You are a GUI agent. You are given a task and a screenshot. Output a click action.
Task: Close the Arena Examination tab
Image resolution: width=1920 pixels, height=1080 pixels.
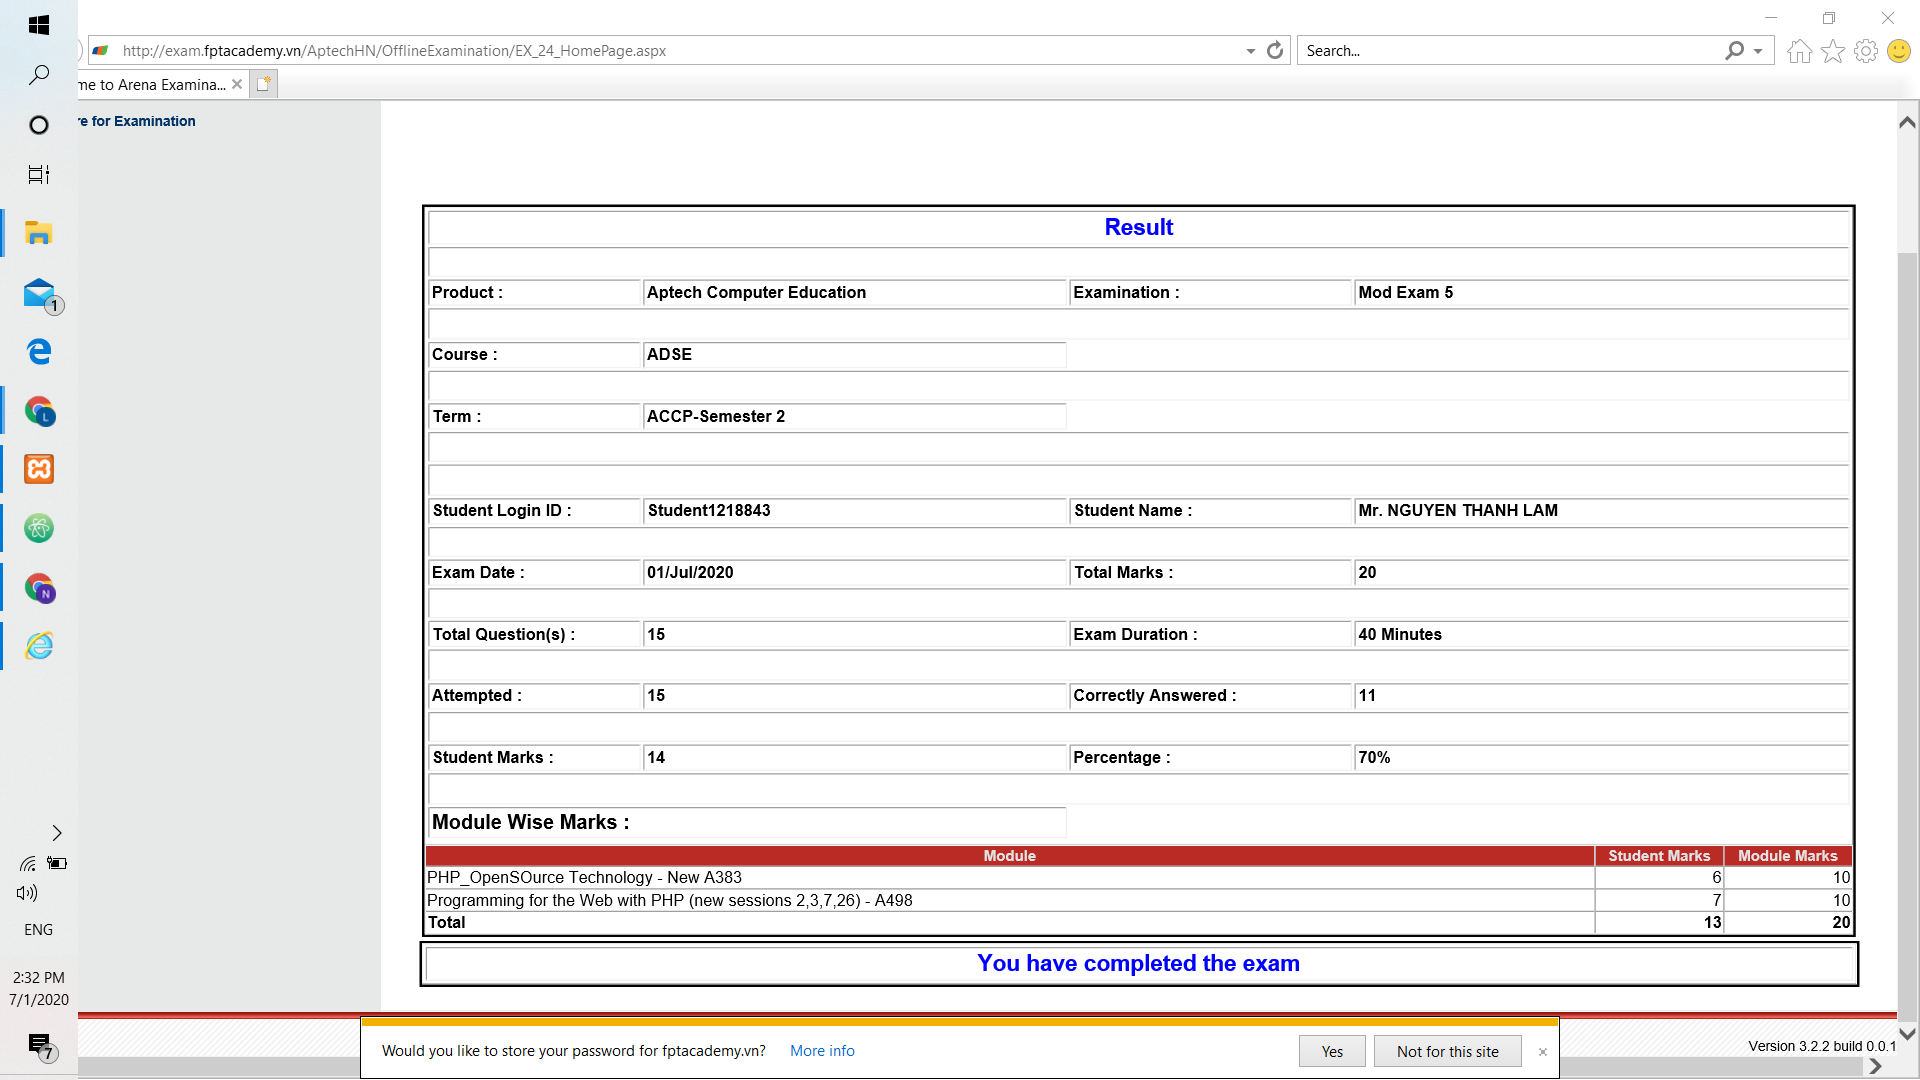click(237, 85)
